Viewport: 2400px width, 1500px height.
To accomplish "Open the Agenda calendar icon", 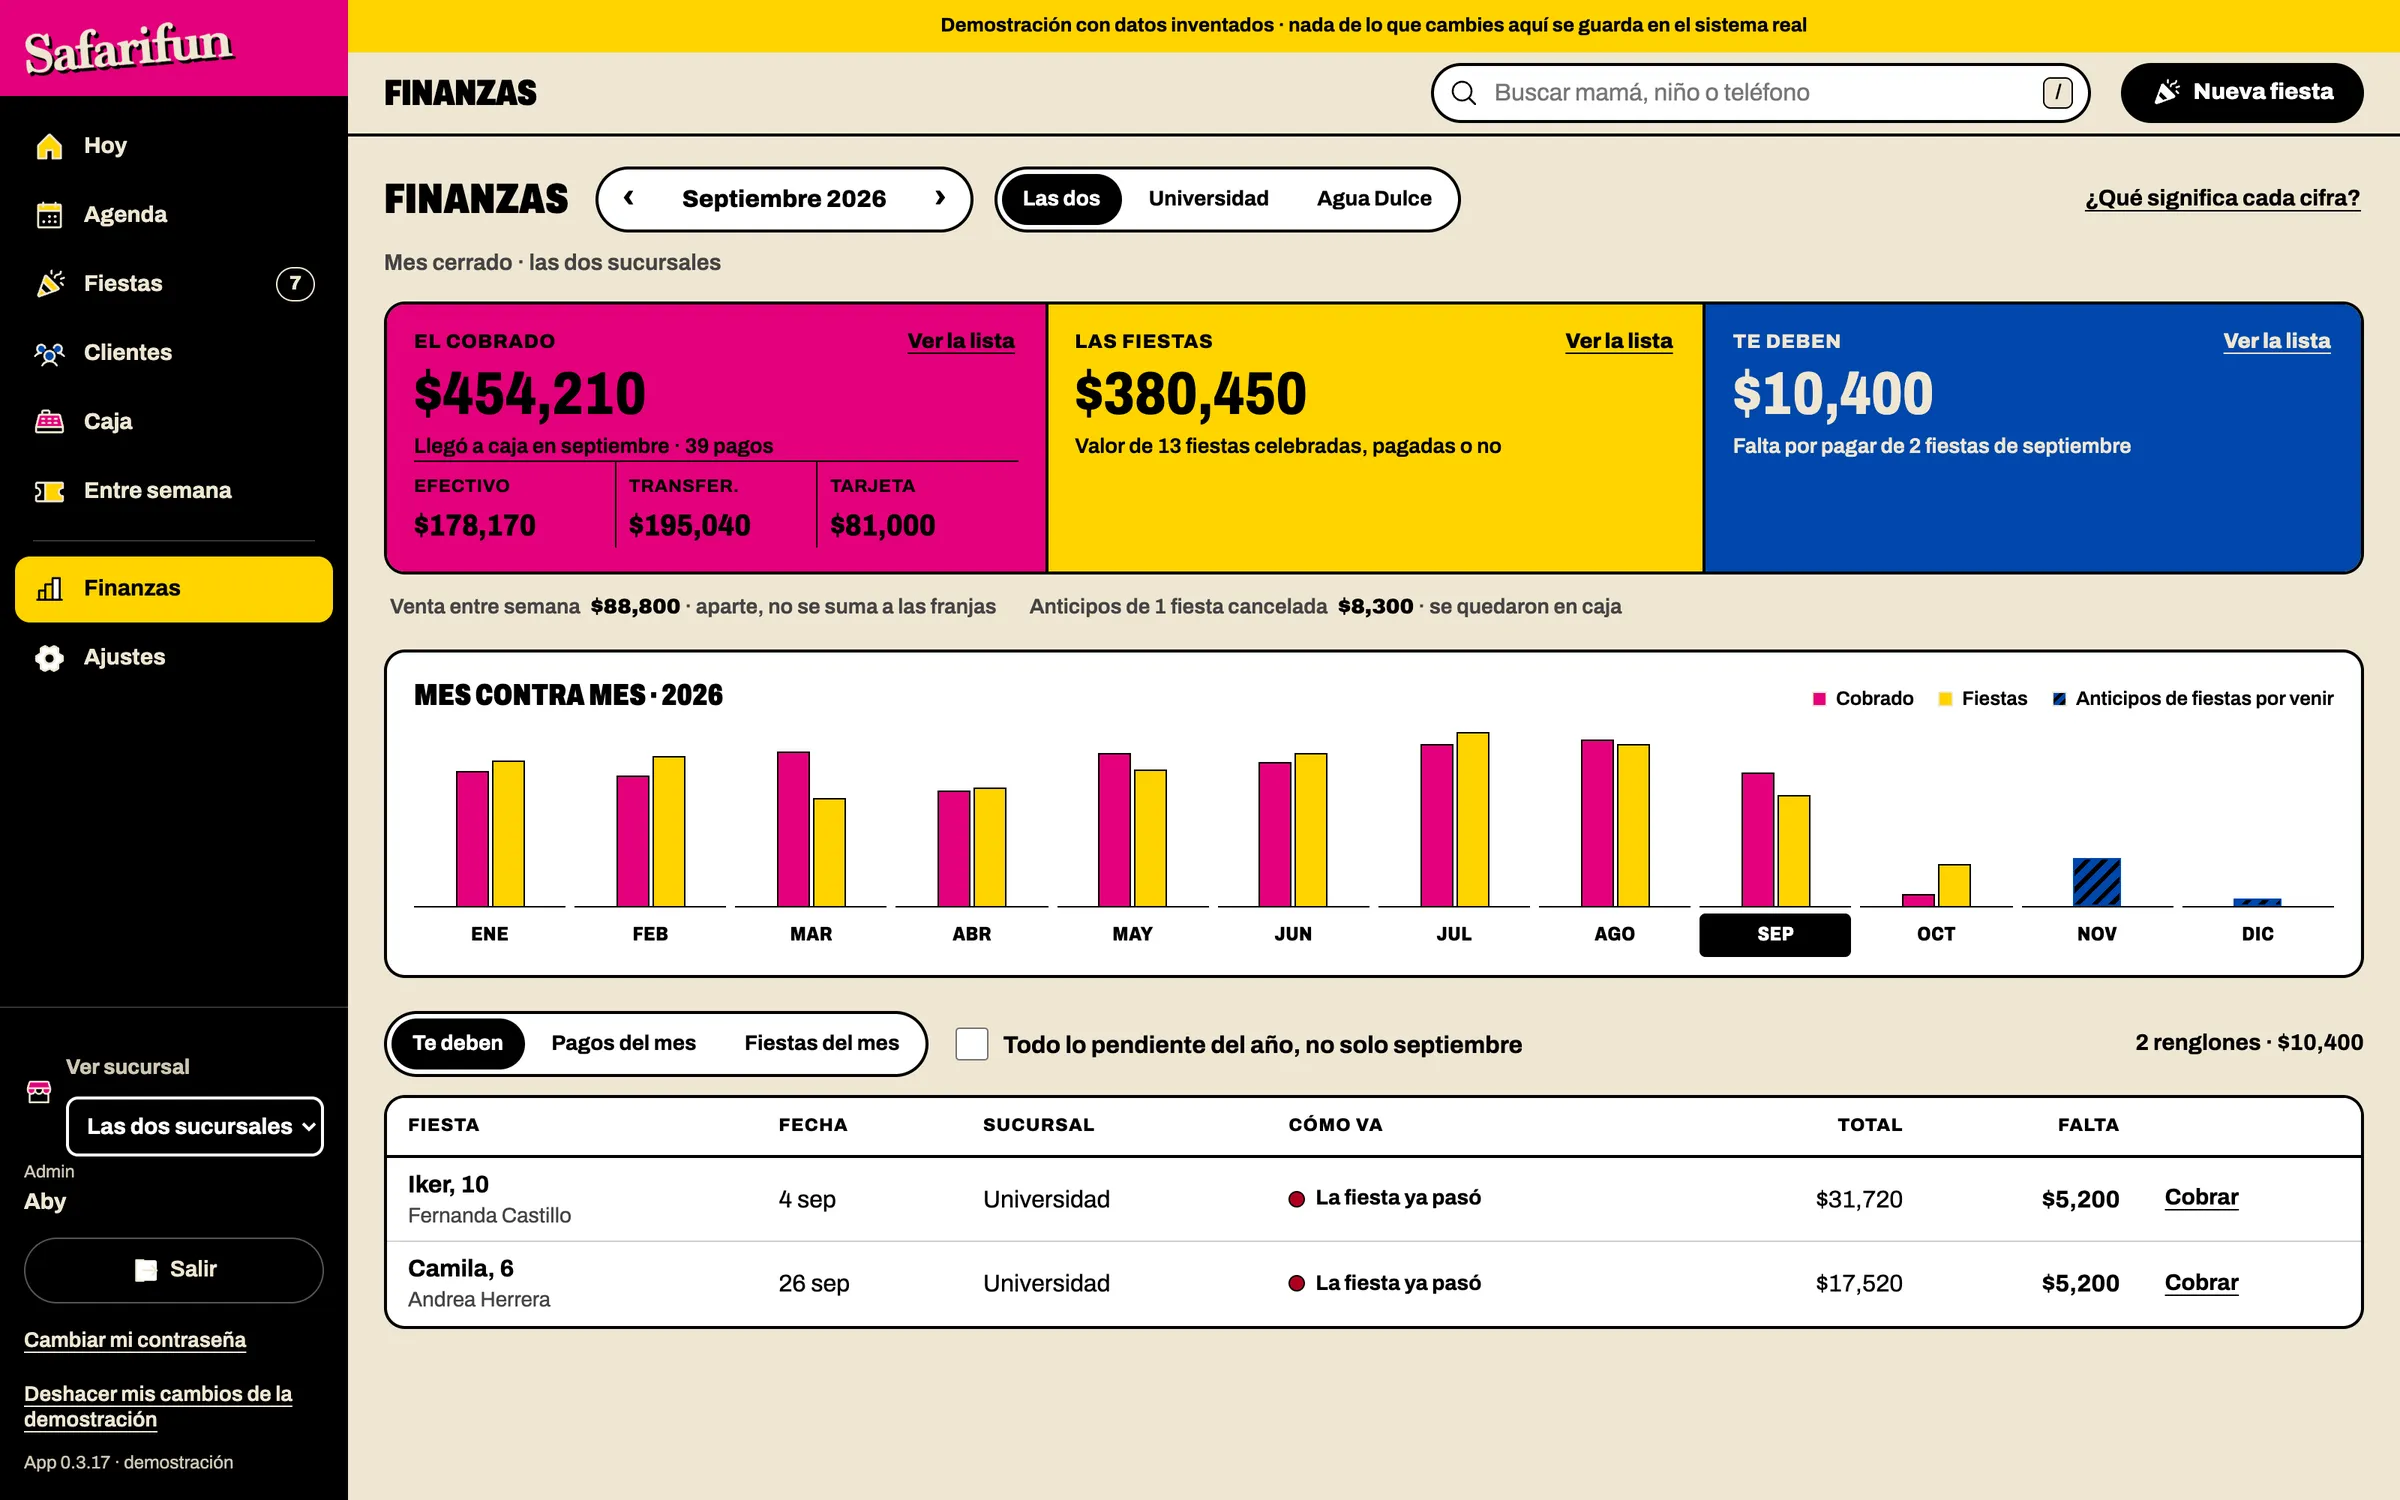I will point(49,215).
